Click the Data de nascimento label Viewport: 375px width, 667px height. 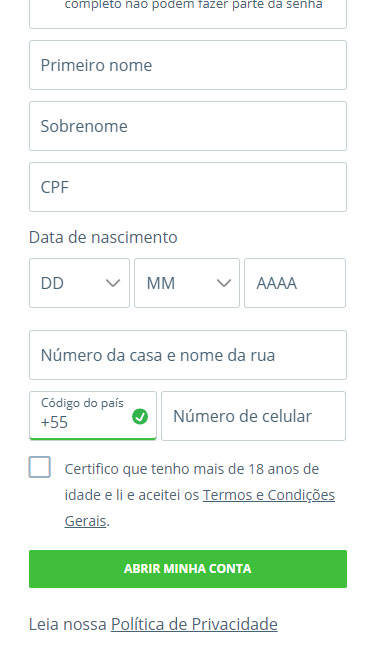[x=103, y=237]
